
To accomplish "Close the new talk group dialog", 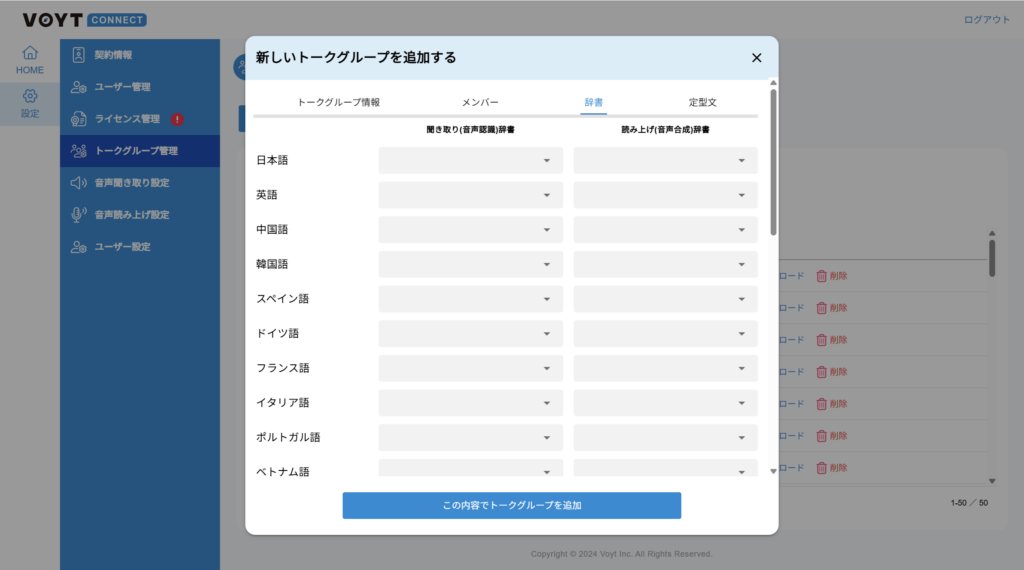I will click(756, 58).
